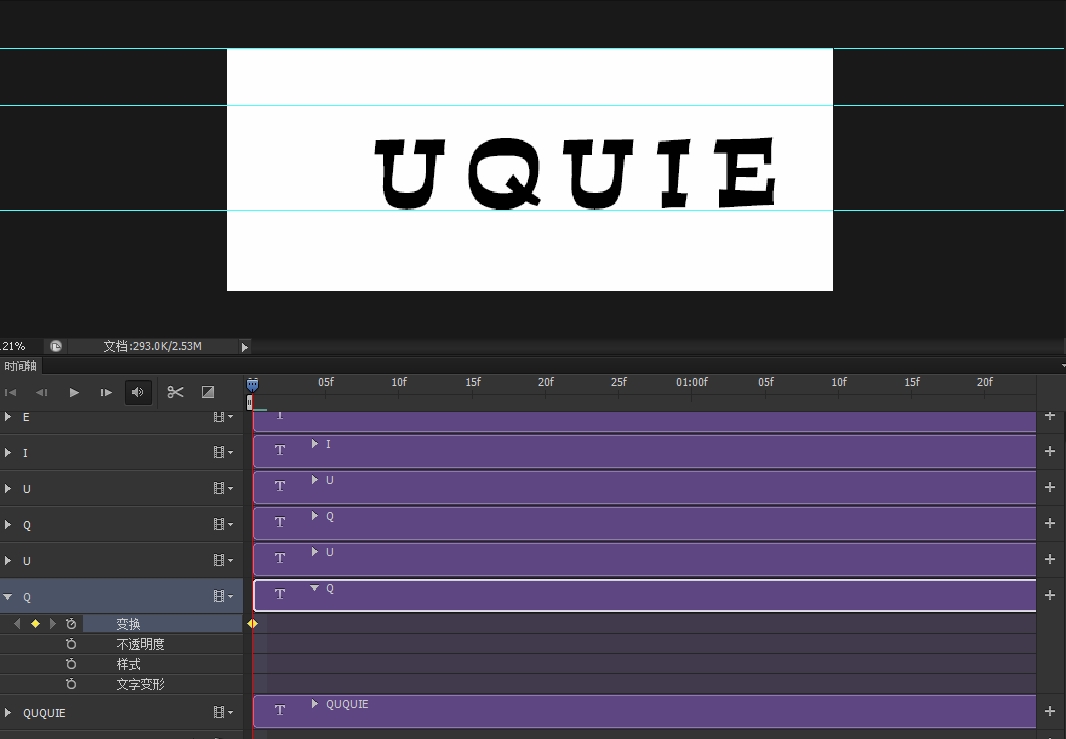Click the yellow add-keyframe diamond for 变换
1066x739 pixels.
35,624
